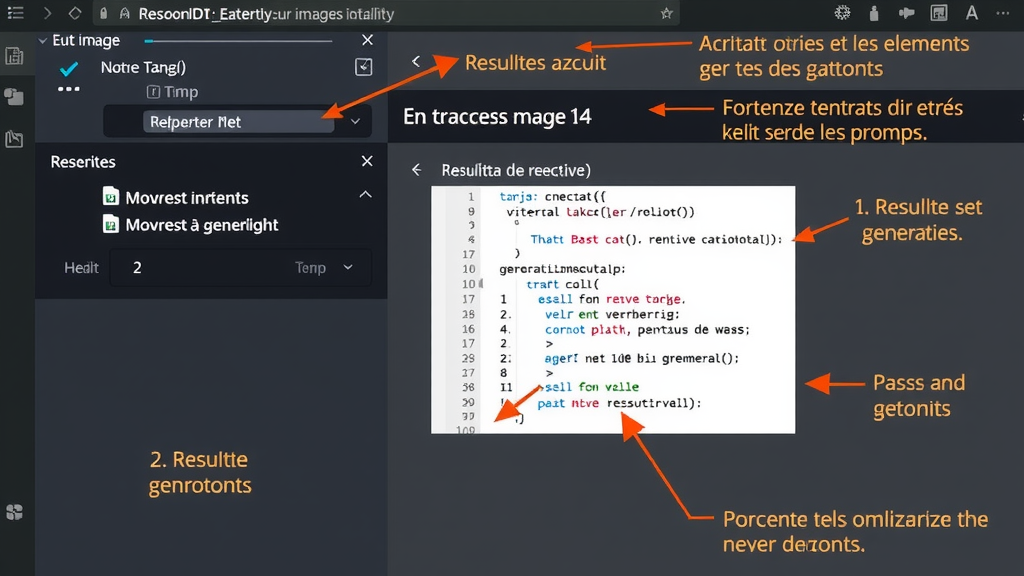The image size is (1024, 576).
Task: Close the Reserites panel
Action: (367, 162)
